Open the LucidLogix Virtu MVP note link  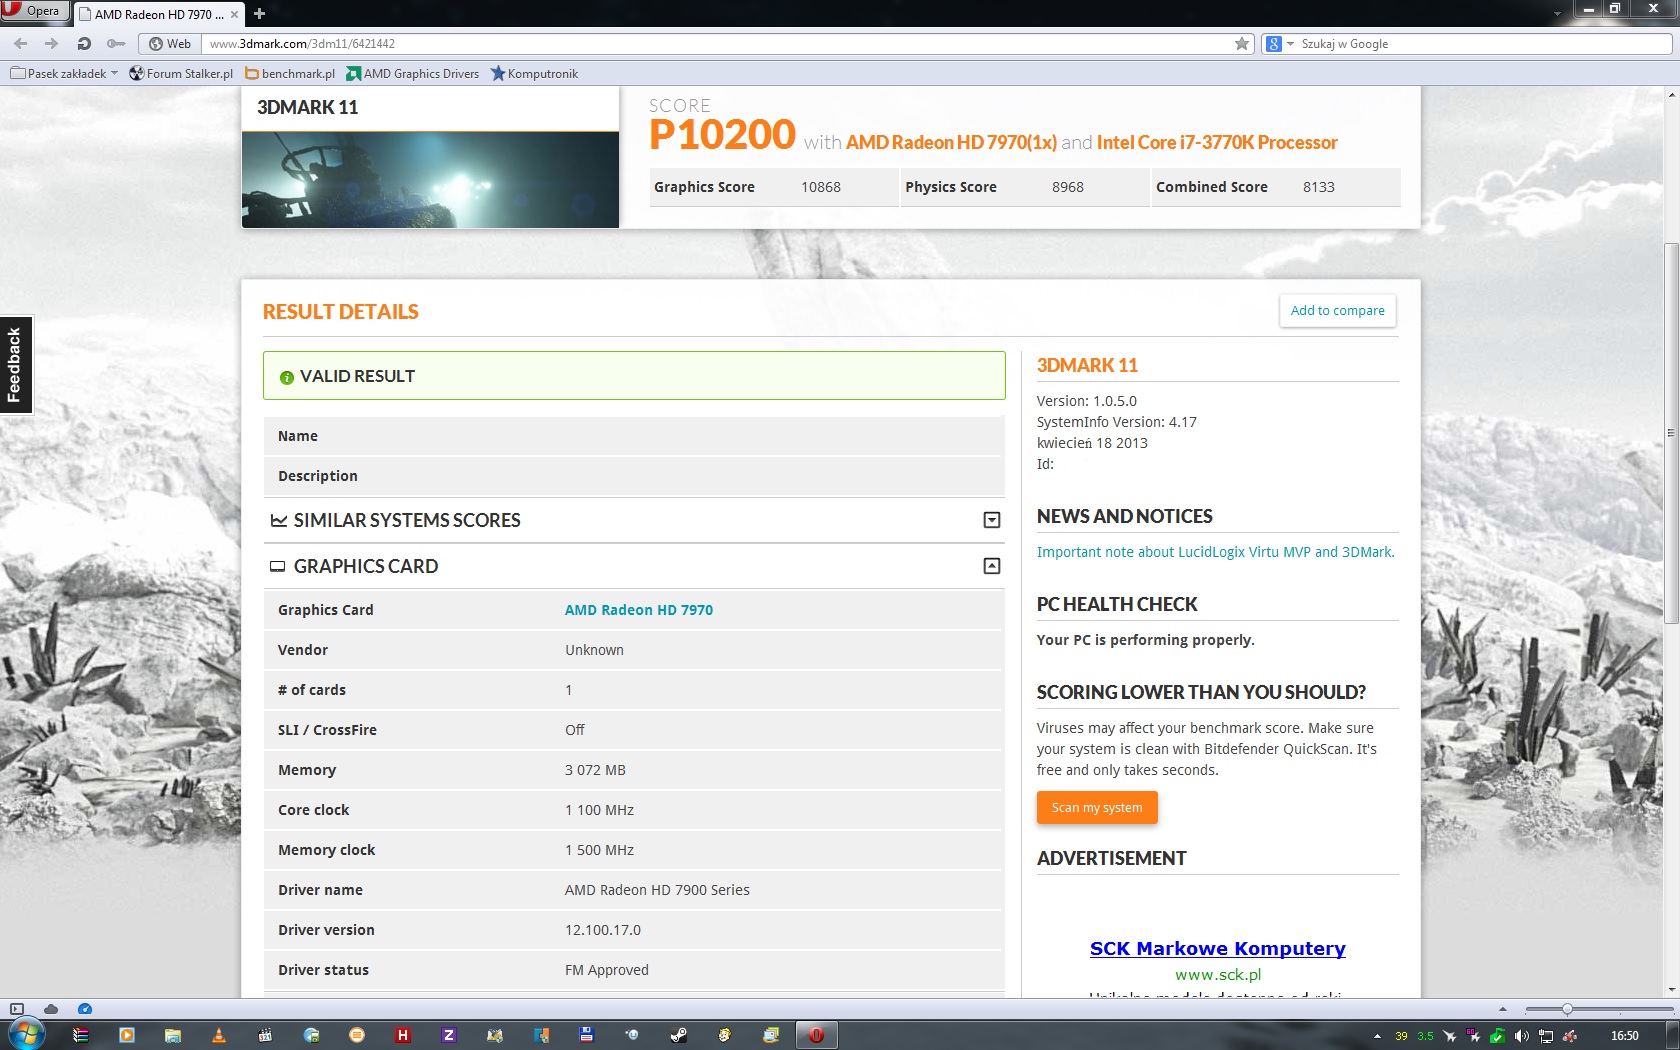[1215, 552]
